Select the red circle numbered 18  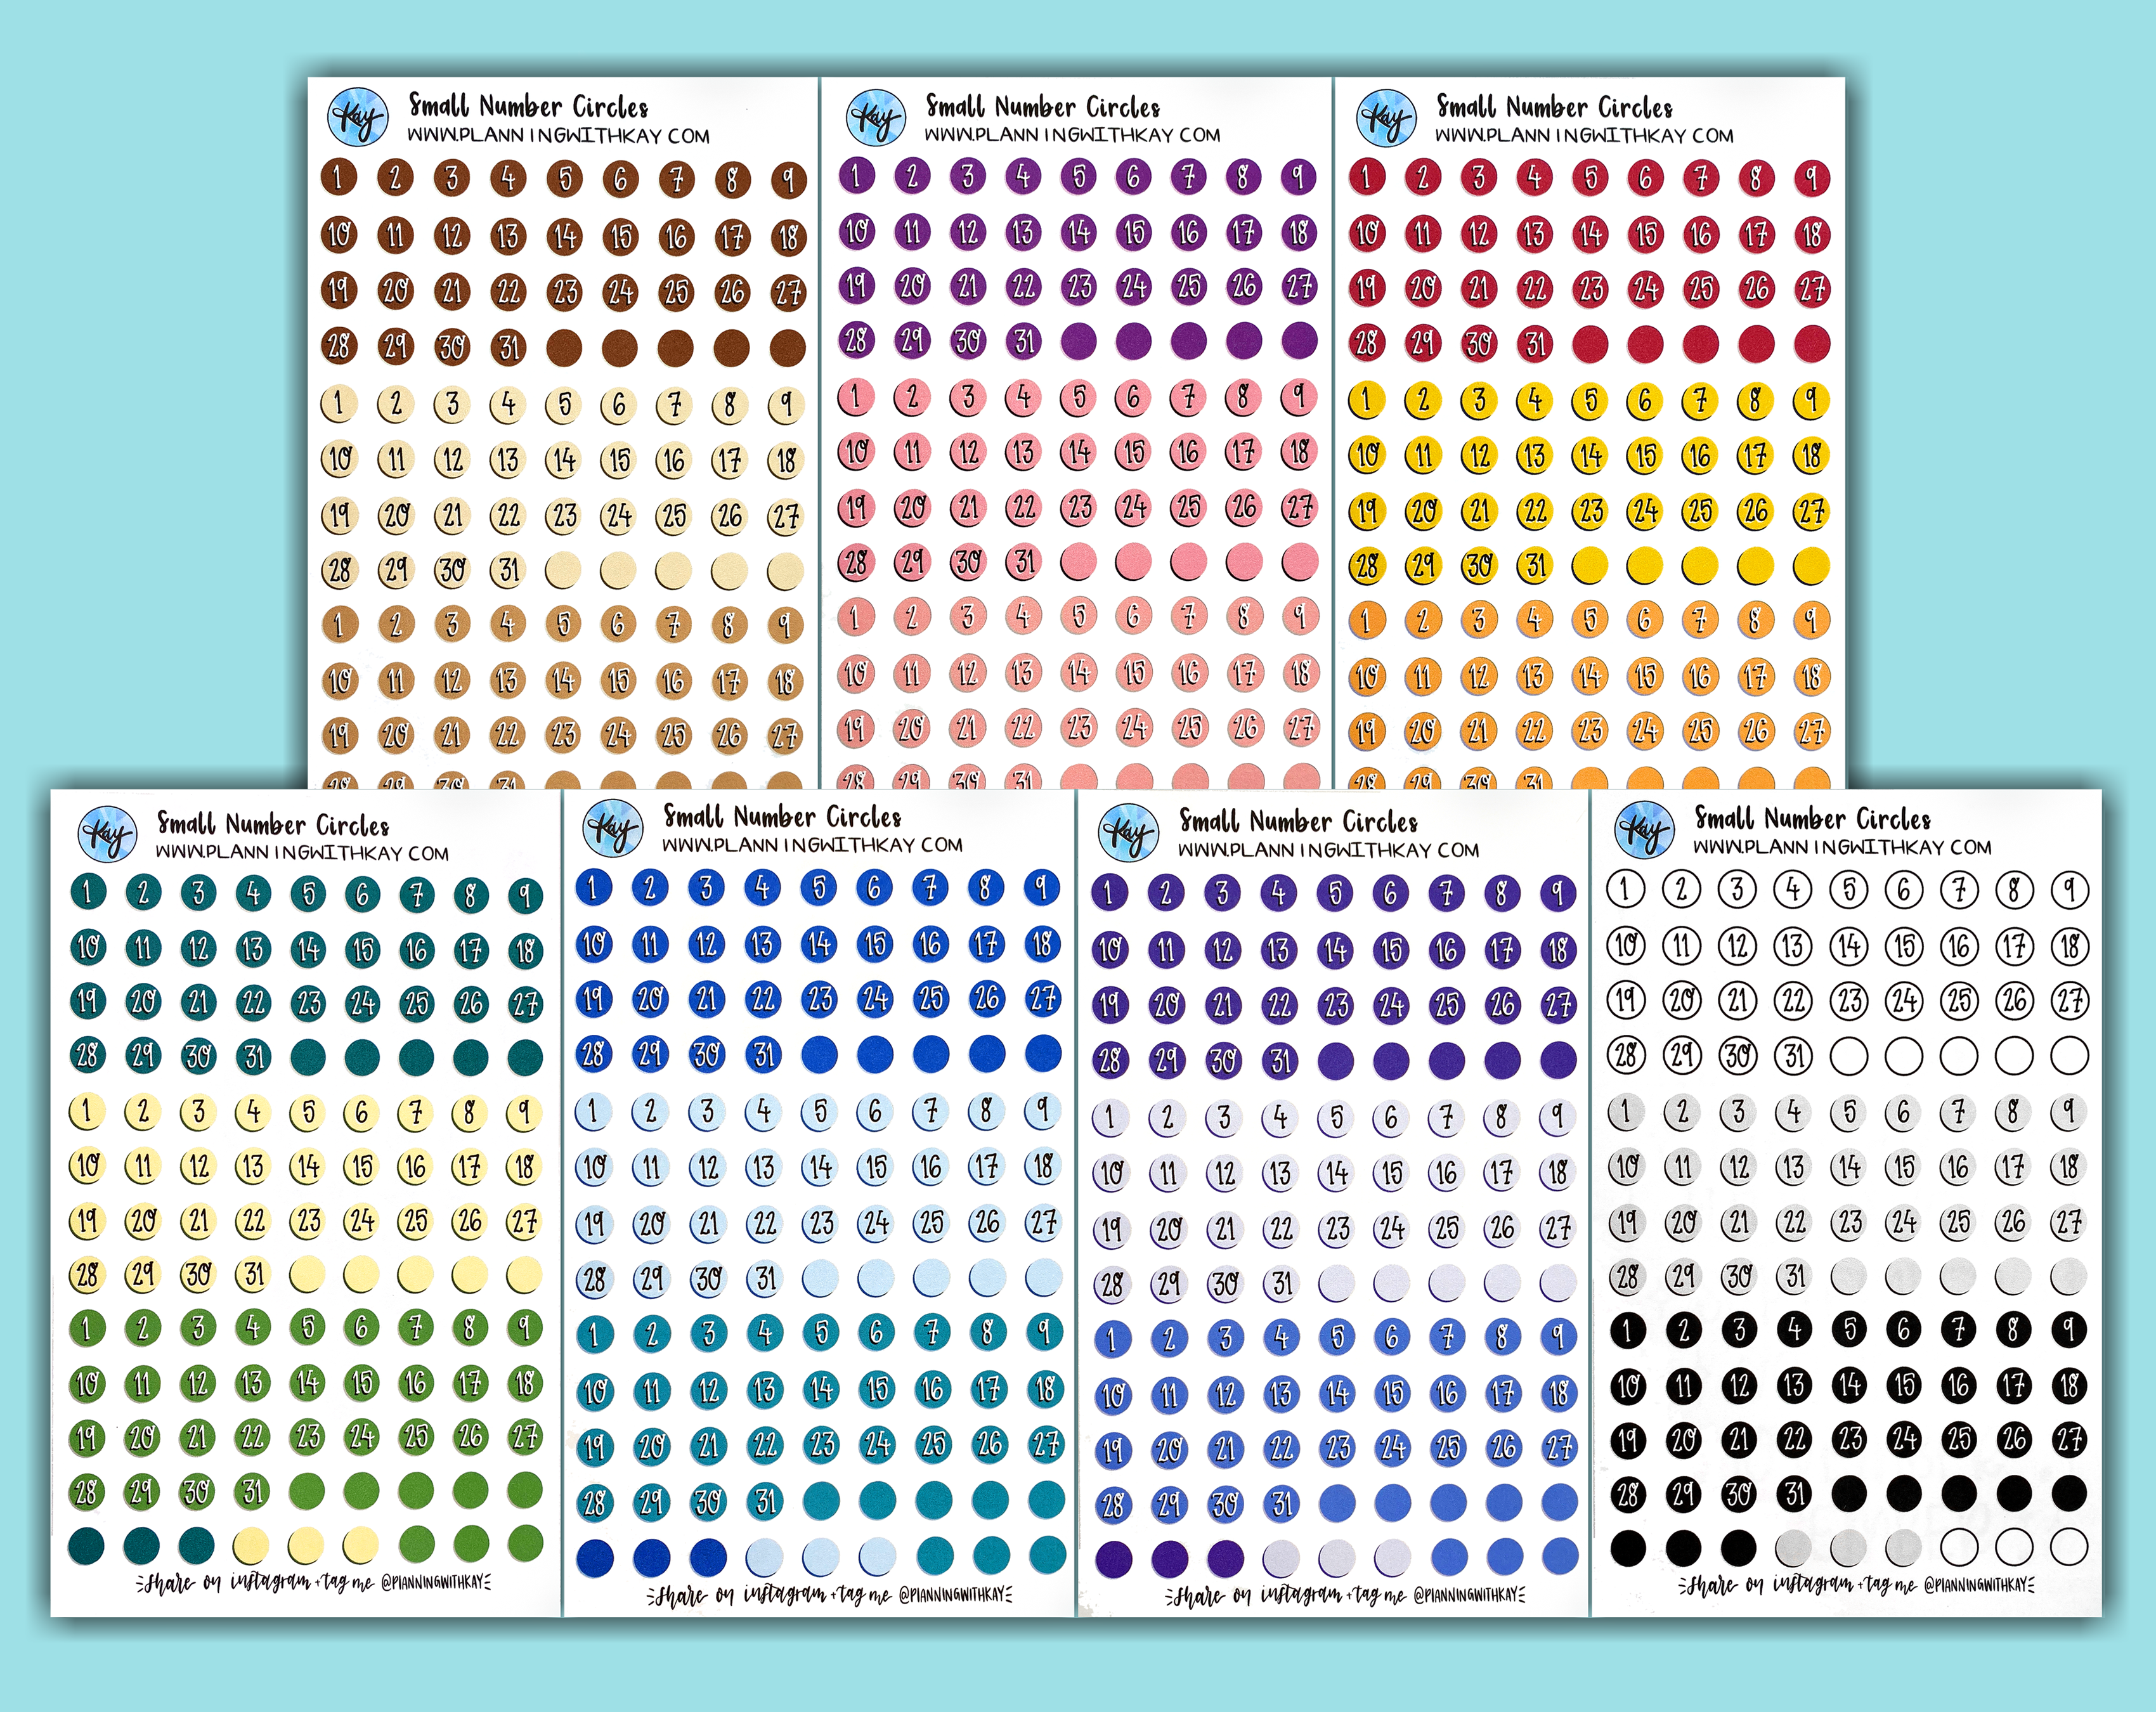(1812, 235)
